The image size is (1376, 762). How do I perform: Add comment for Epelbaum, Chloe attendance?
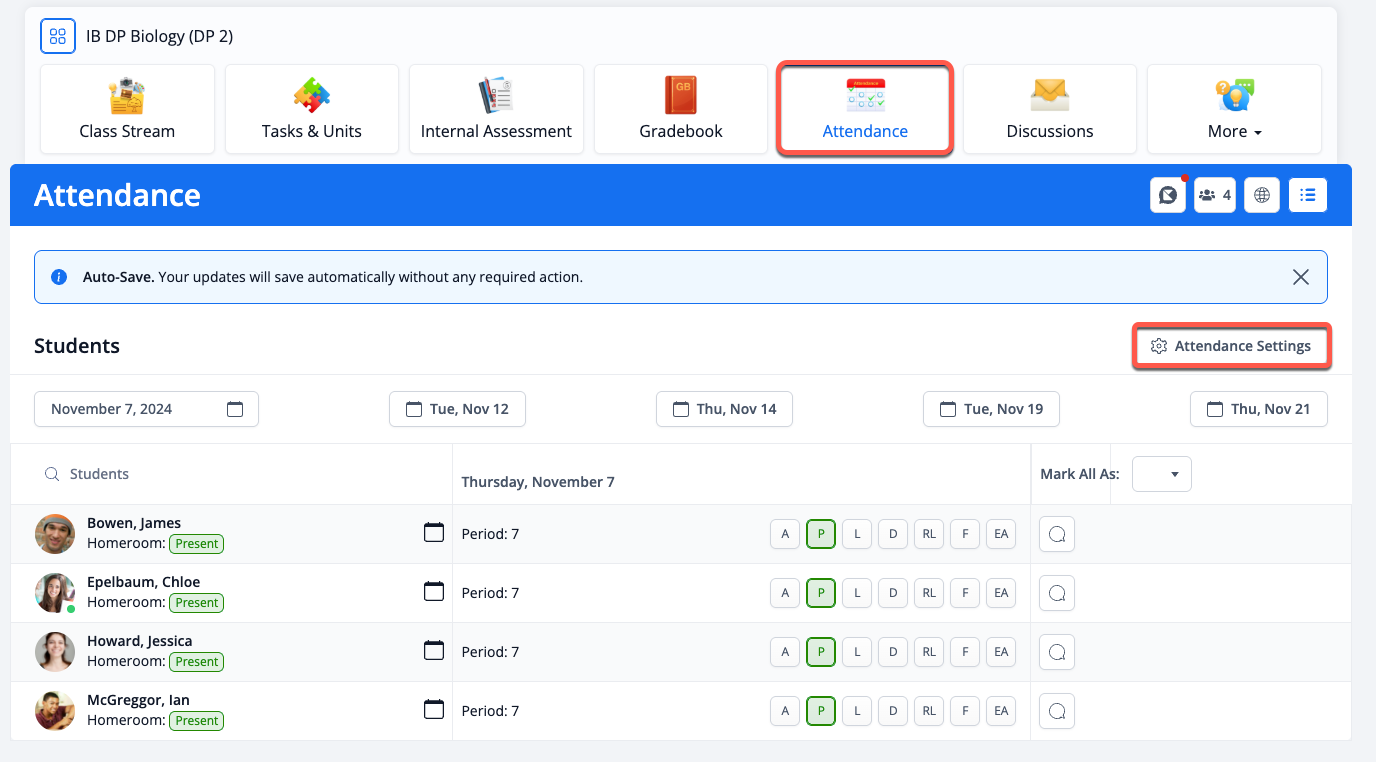tap(1057, 593)
